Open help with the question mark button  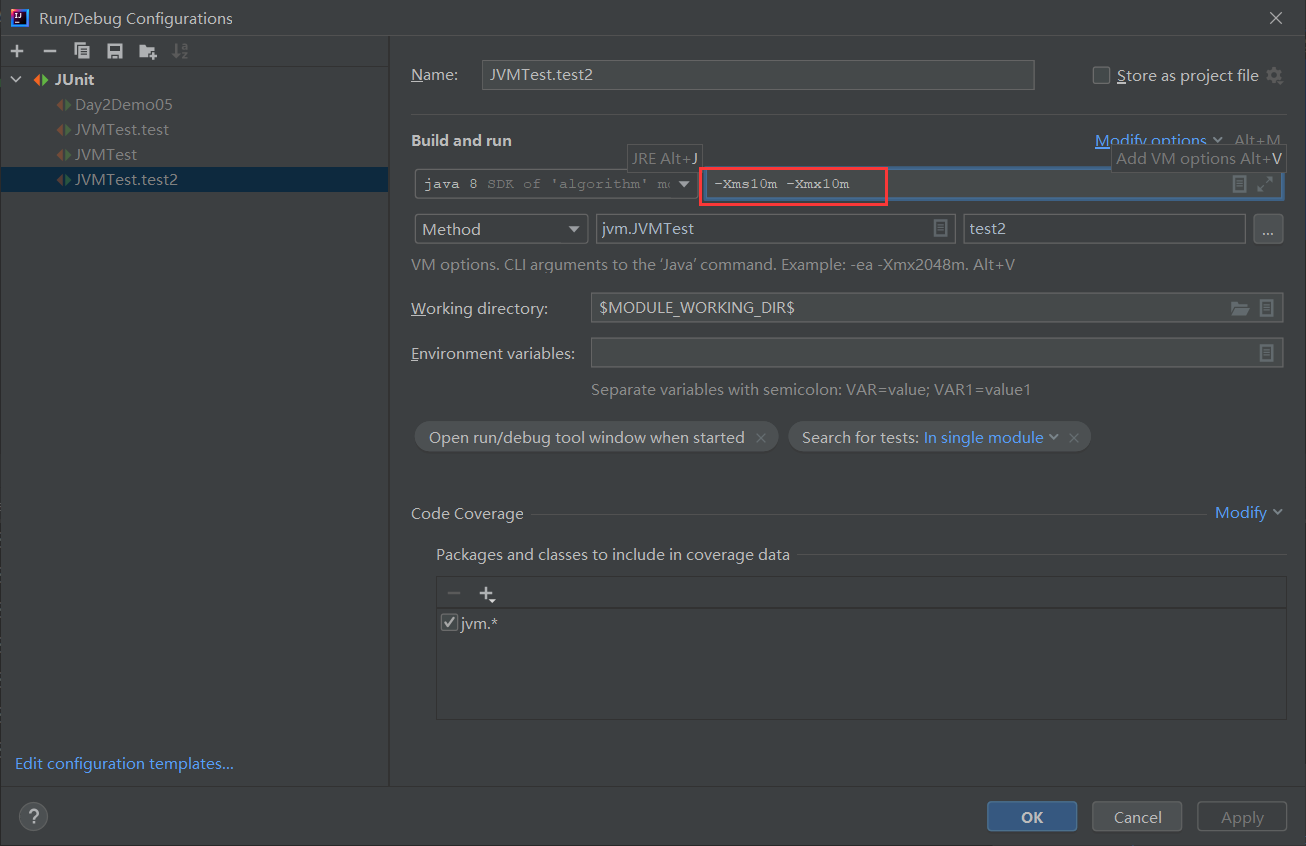coord(33,817)
